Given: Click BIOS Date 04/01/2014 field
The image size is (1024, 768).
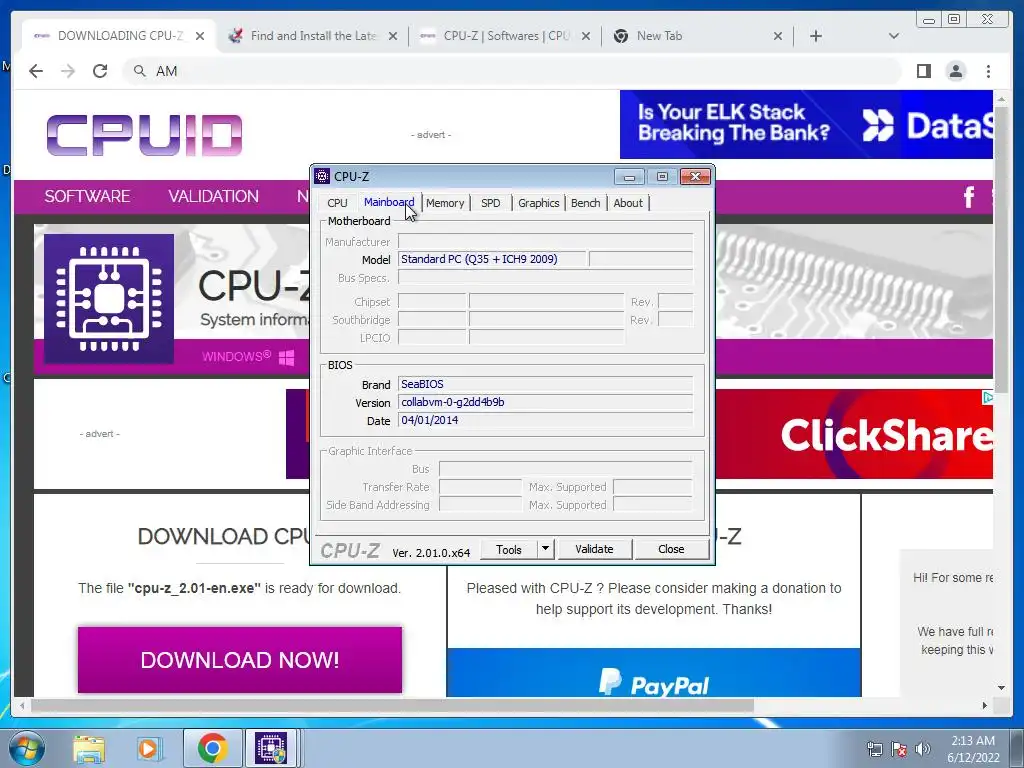Looking at the screenshot, I should click(545, 421).
